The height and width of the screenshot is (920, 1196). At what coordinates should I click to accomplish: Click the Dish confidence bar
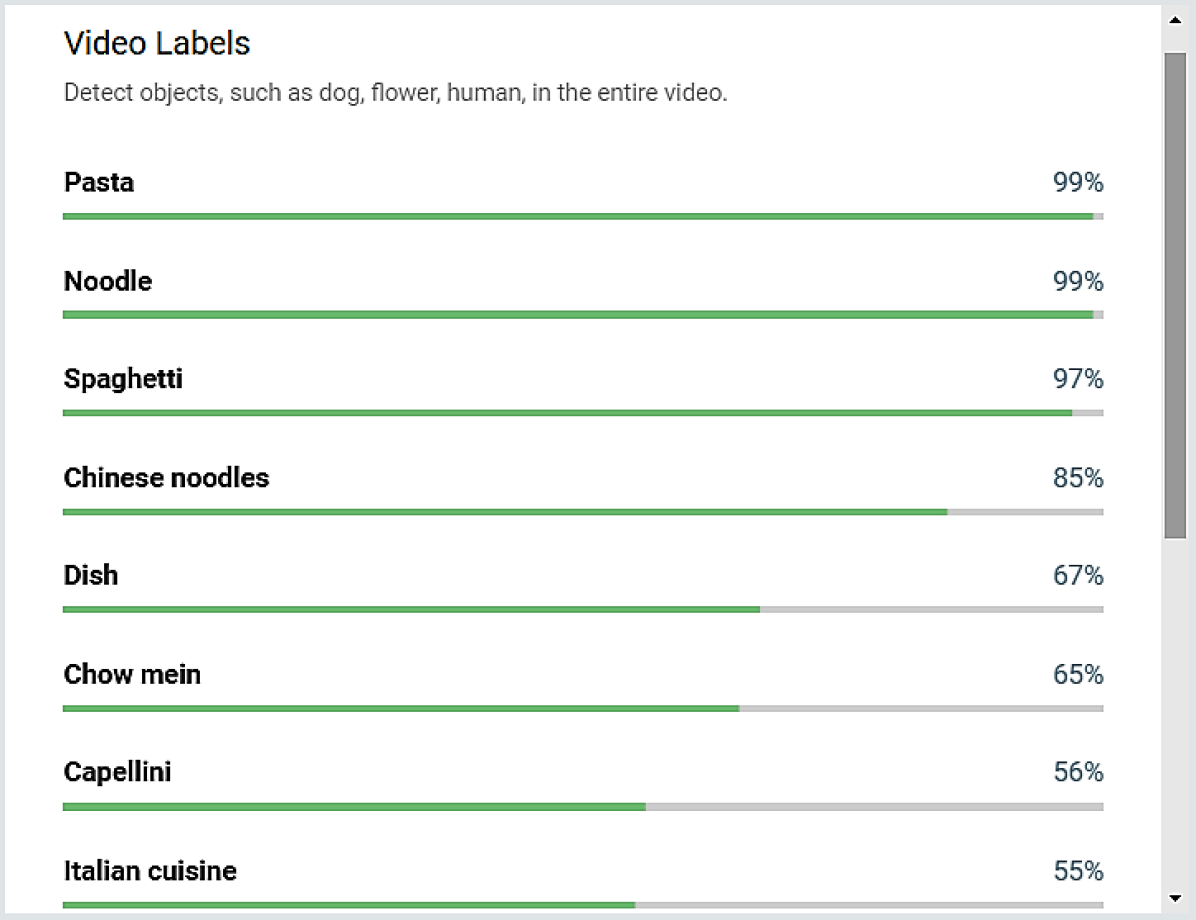pos(583,610)
